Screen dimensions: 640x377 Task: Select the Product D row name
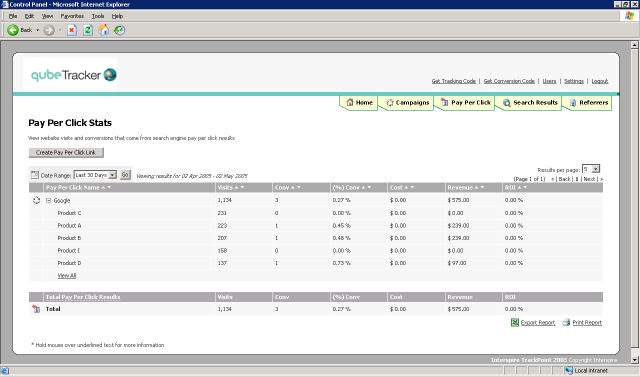(x=69, y=263)
